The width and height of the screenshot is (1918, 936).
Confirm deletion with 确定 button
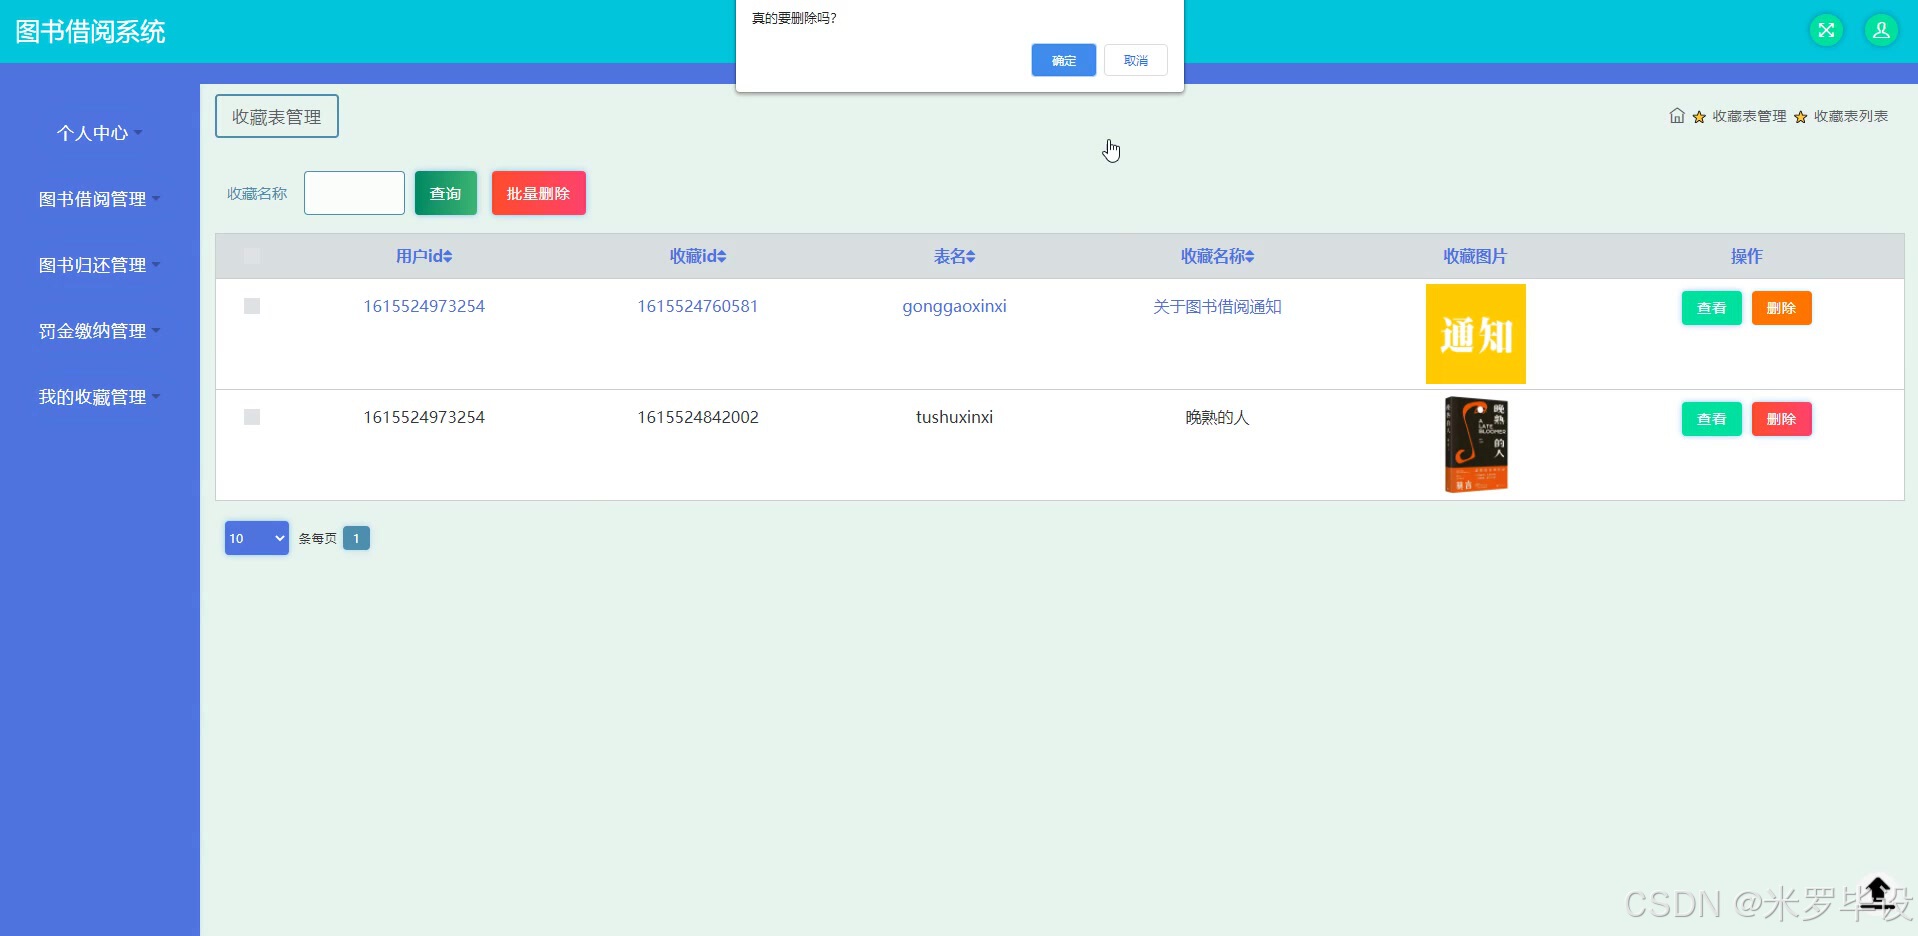pyautogui.click(x=1064, y=60)
